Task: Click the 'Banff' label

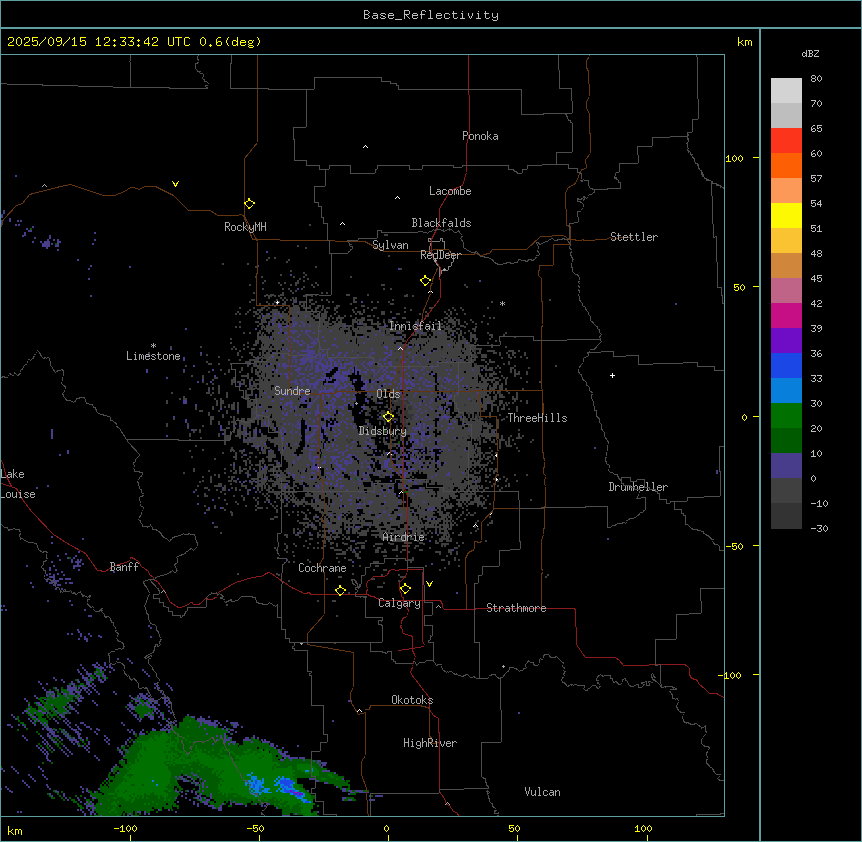Action: coord(124,567)
